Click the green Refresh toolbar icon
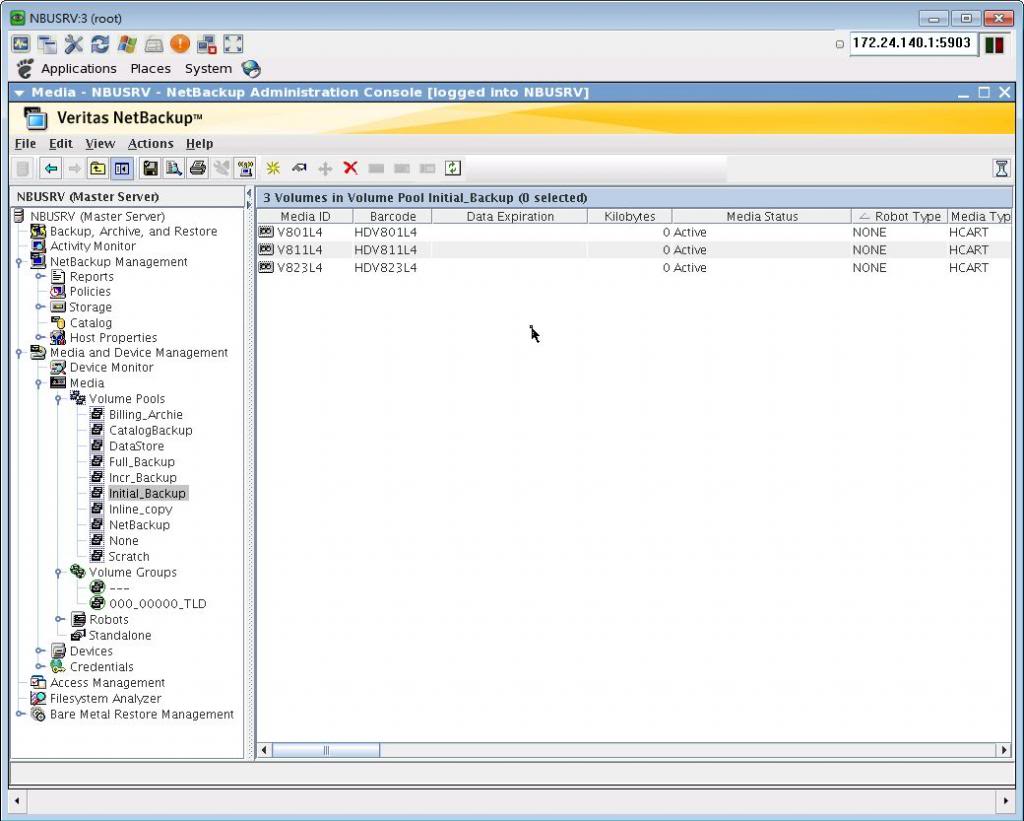The width and height of the screenshot is (1024, 821). [x=453, y=169]
